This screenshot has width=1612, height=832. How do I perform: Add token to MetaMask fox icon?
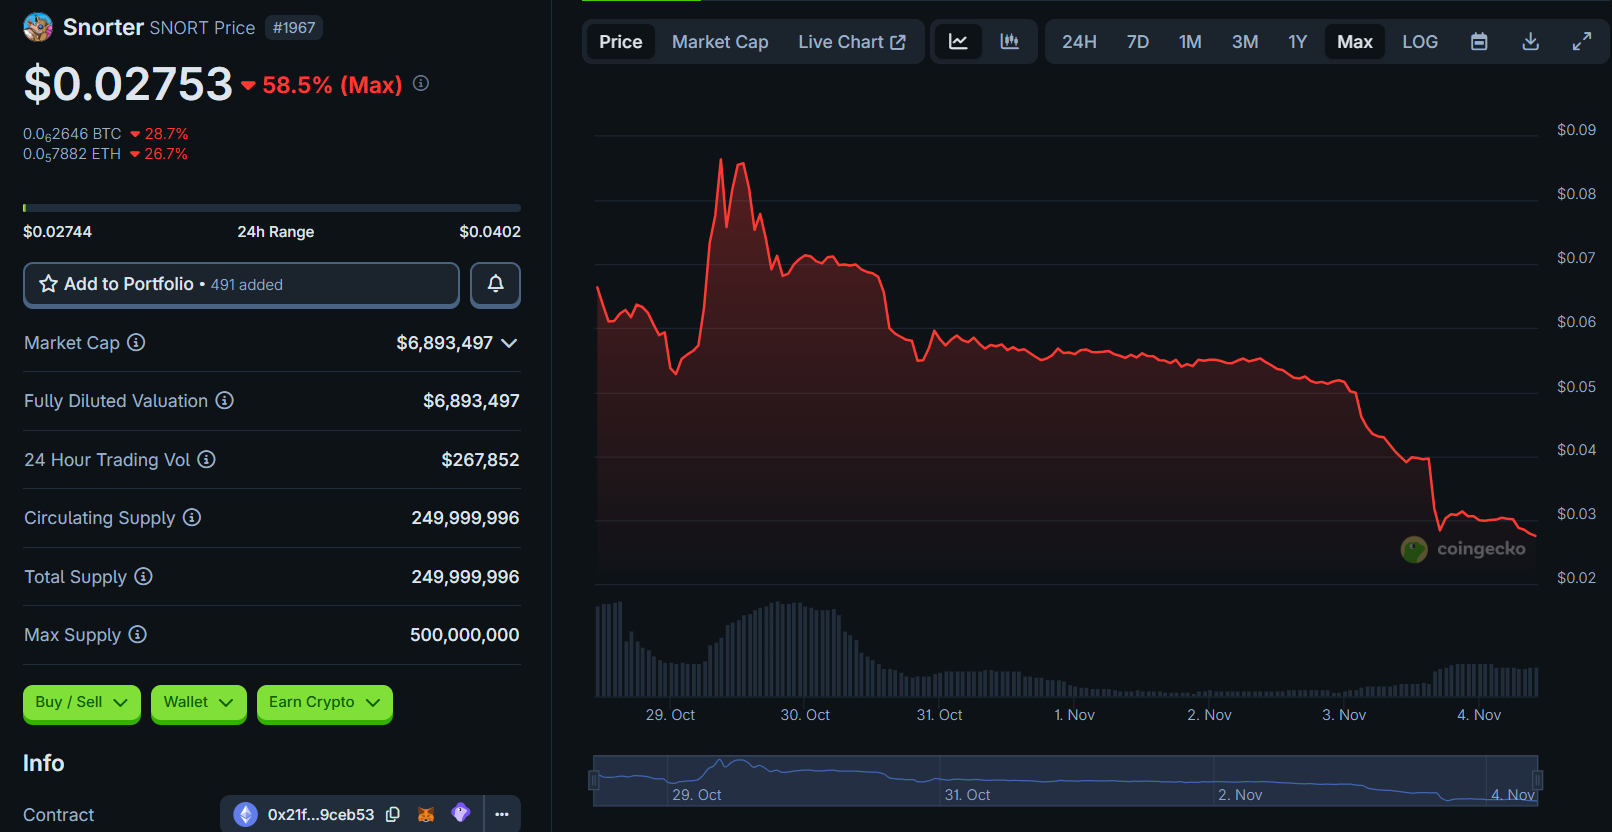[426, 815]
